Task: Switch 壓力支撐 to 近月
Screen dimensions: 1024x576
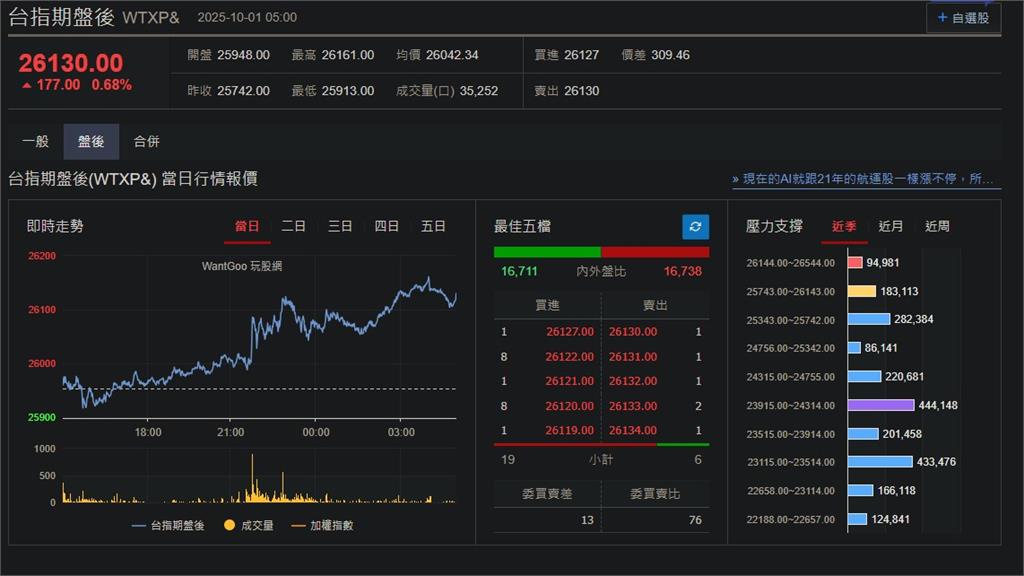Action: coord(891,226)
